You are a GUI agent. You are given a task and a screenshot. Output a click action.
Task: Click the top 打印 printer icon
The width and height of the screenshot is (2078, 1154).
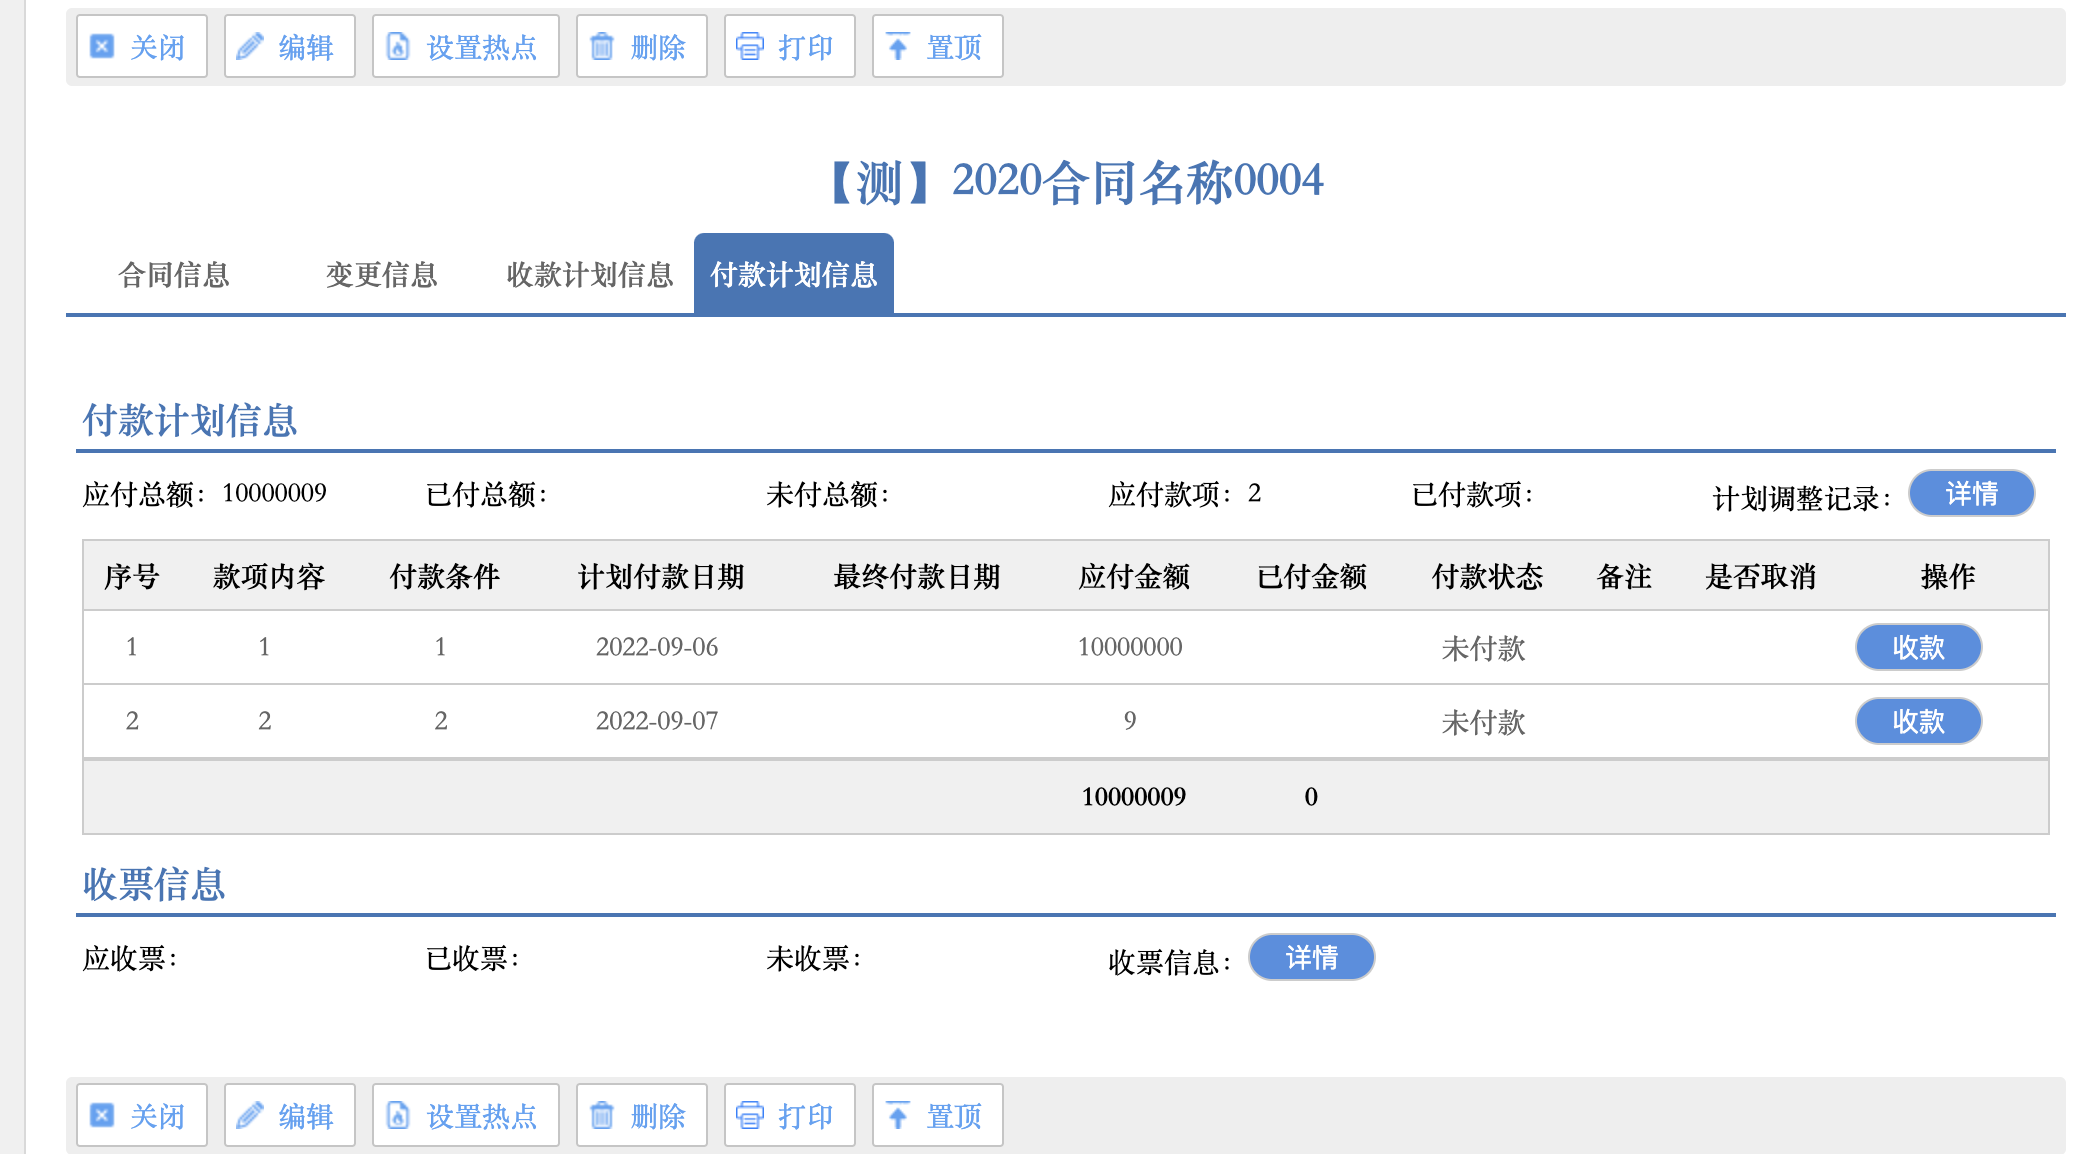[750, 46]
